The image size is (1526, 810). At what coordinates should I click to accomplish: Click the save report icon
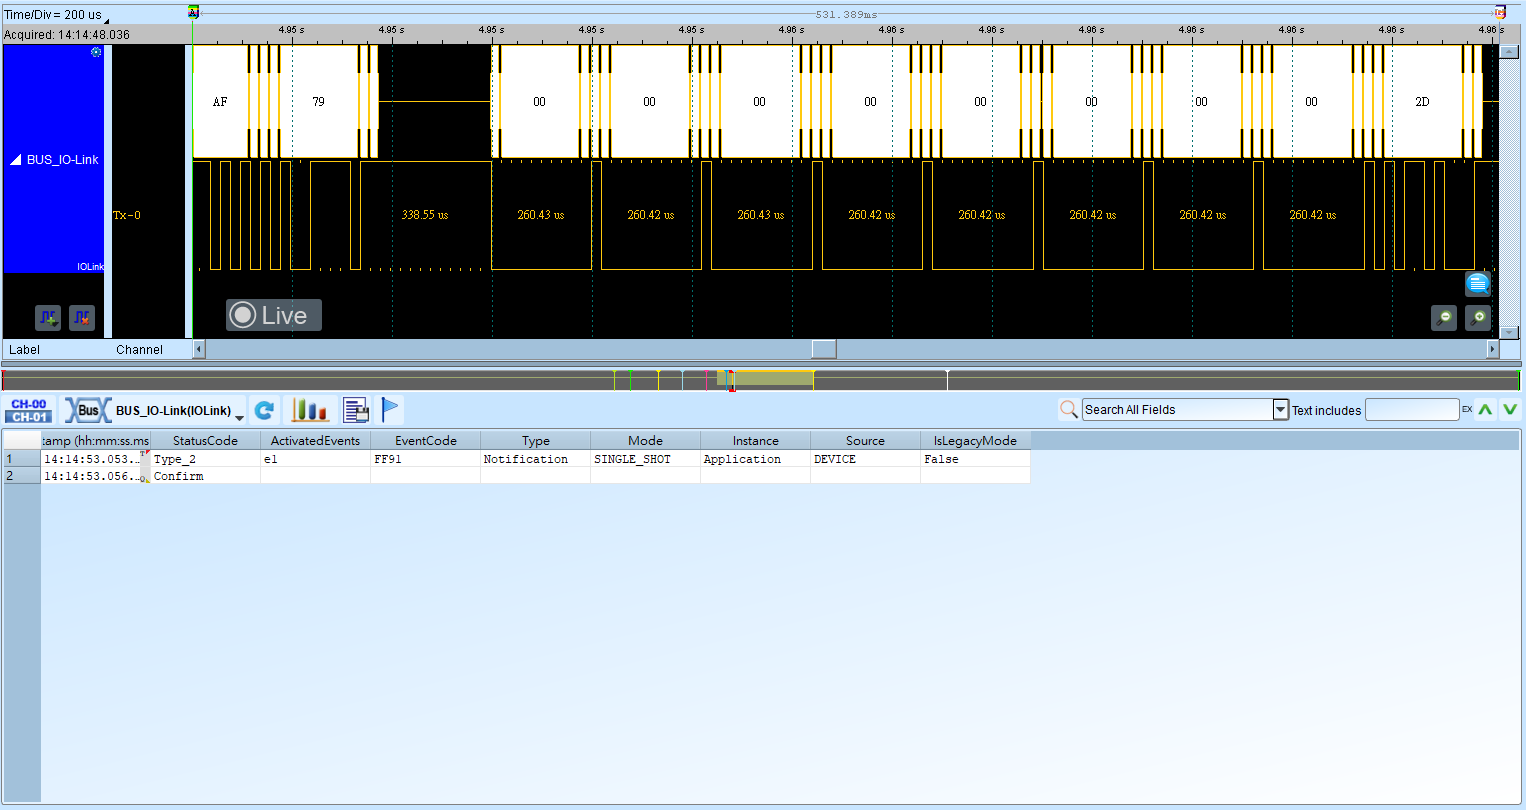pos(356,410)
